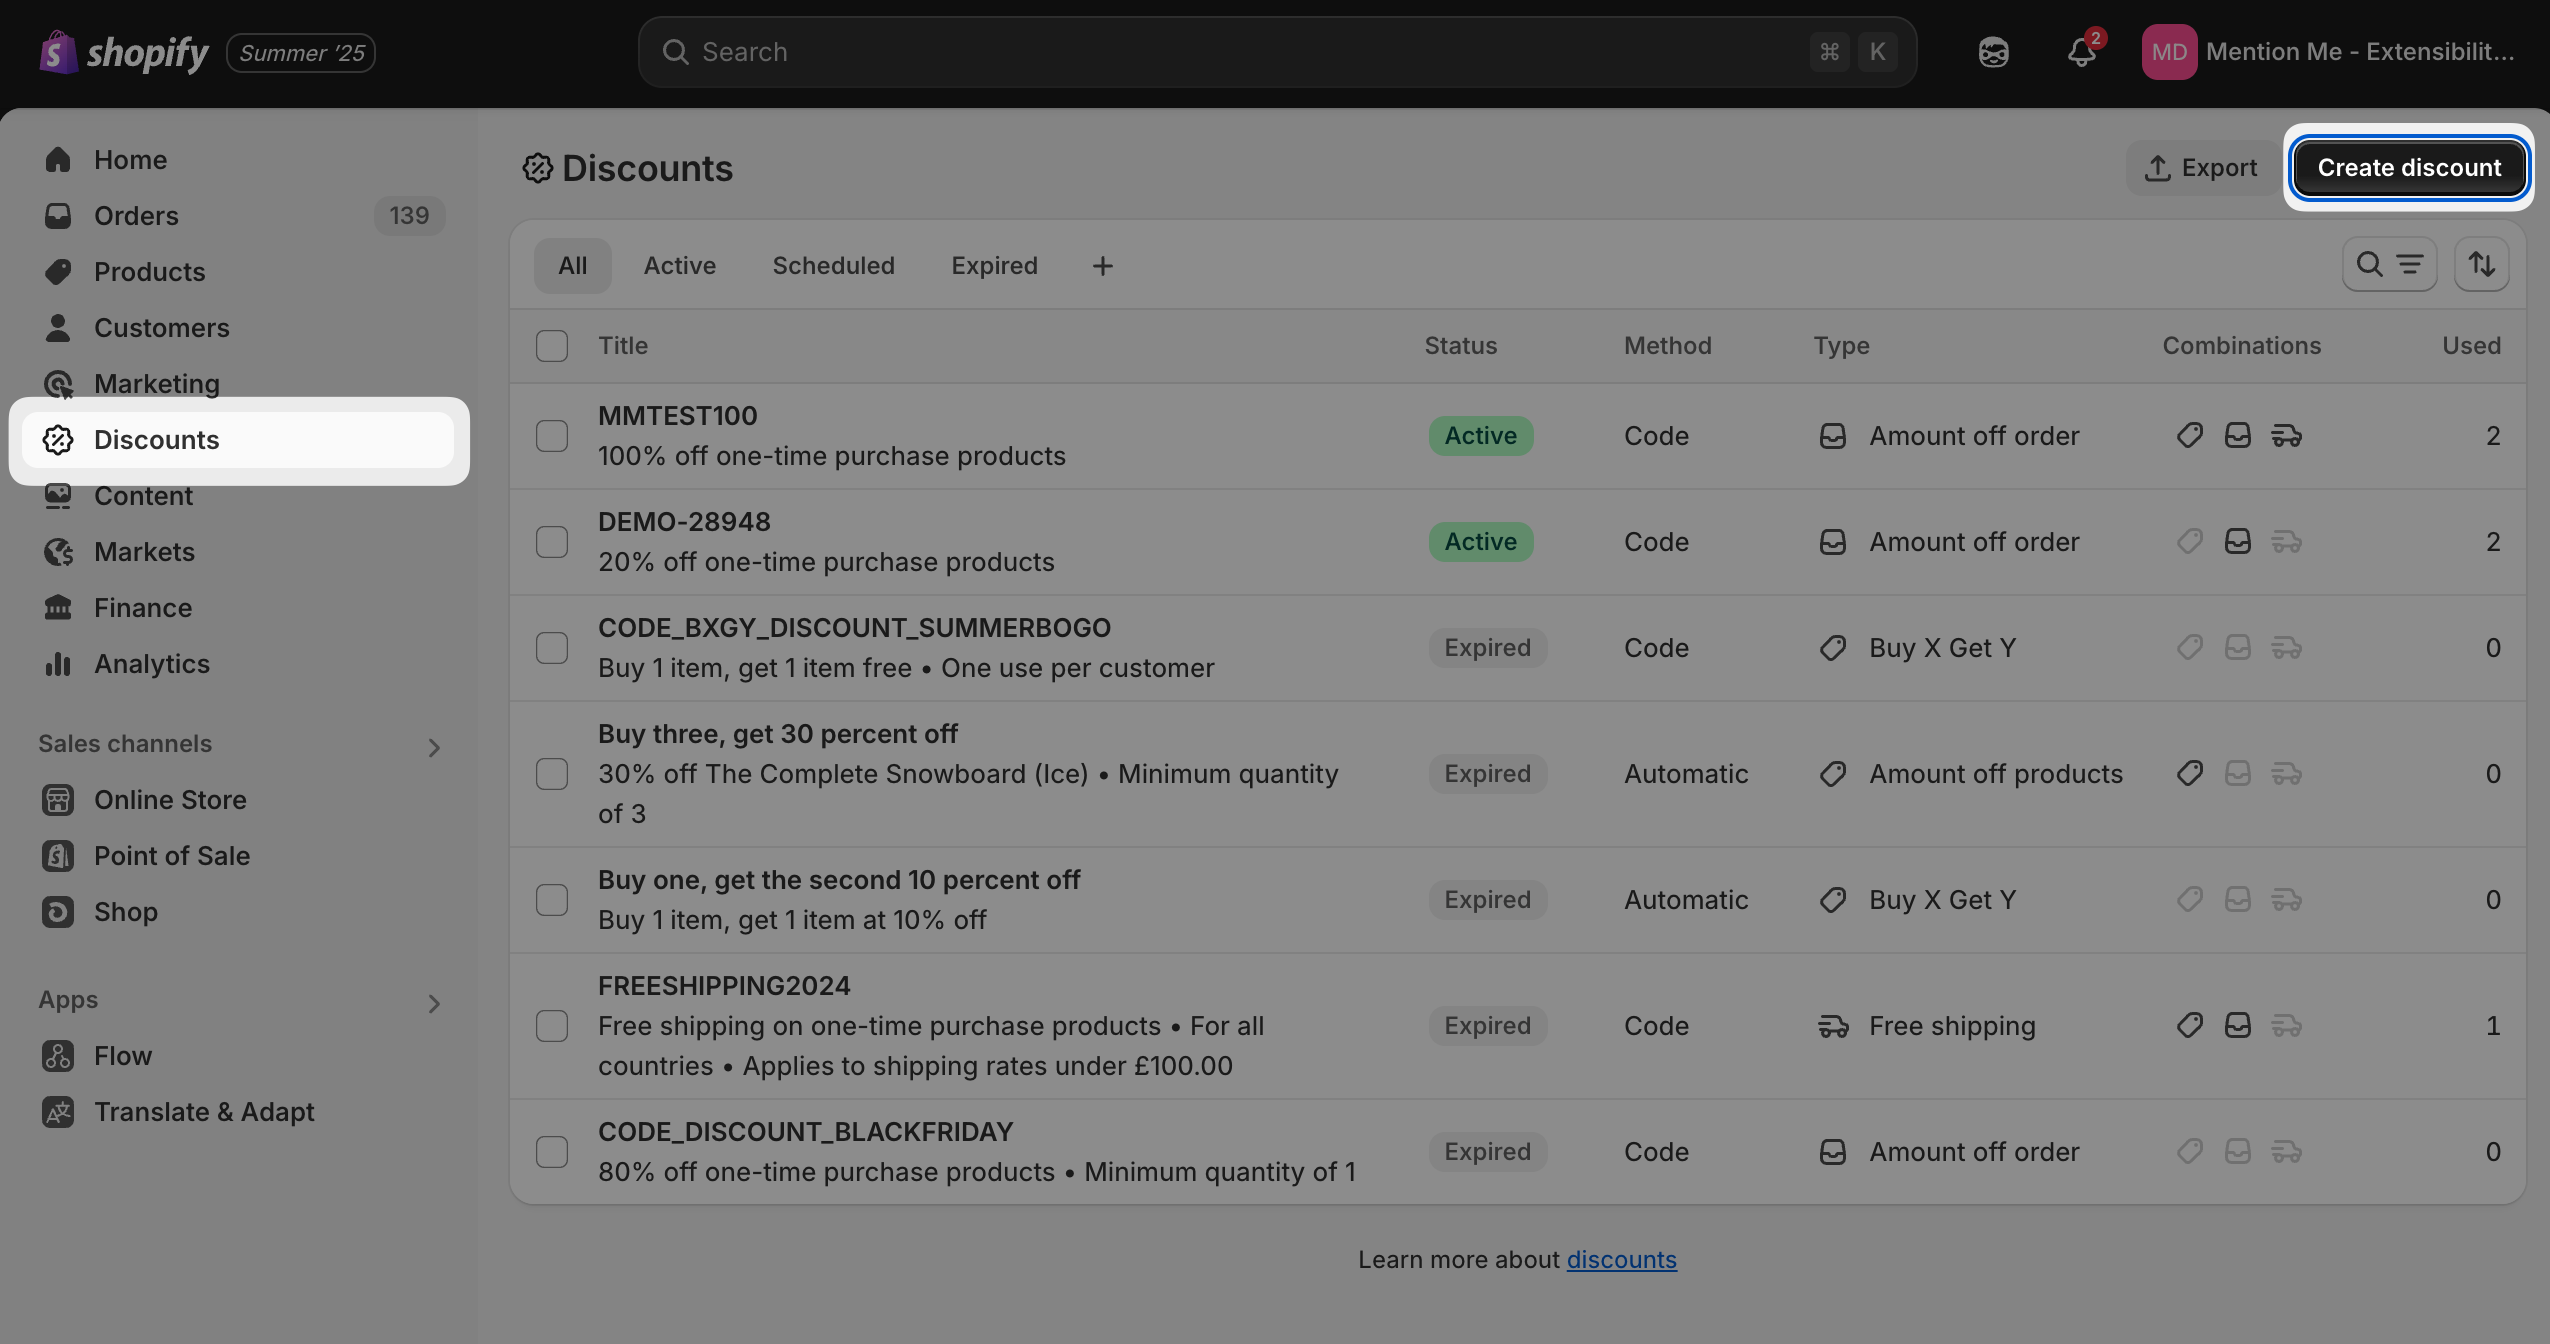2550x1344 pixels.
Task: Go to Point of Sale channel
Action: pos(172,856)
